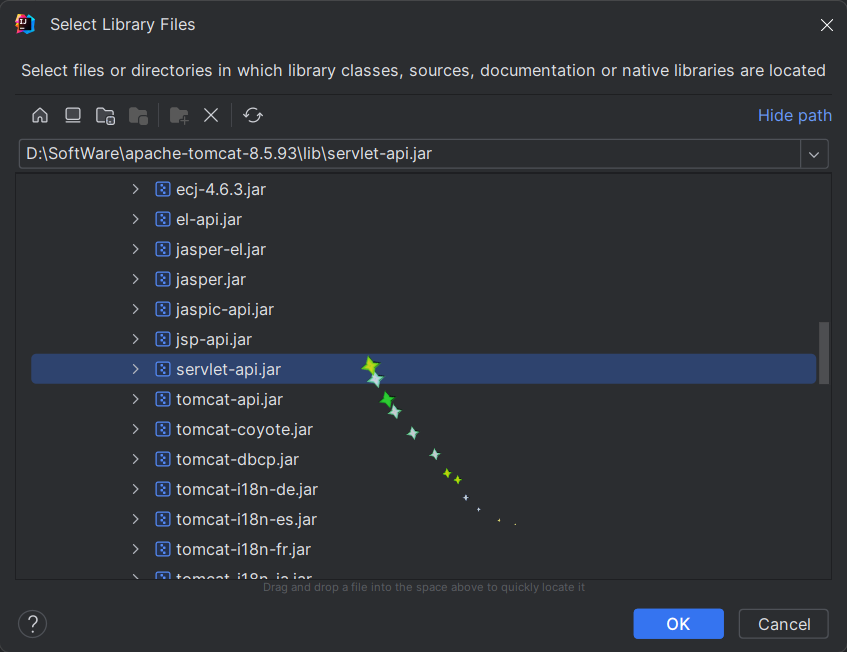The height and width of the screenshot is (652, 847).
Task: Expand the tomcat-i18n-de.jar node
Action: point(136,489)
